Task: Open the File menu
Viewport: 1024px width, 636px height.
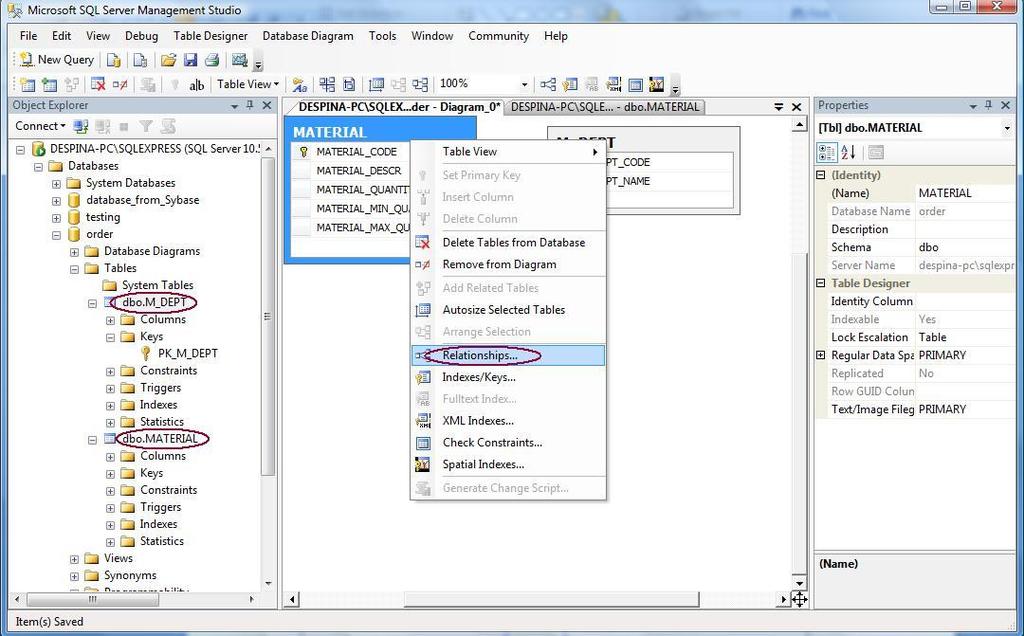Action: click(28, 36)
